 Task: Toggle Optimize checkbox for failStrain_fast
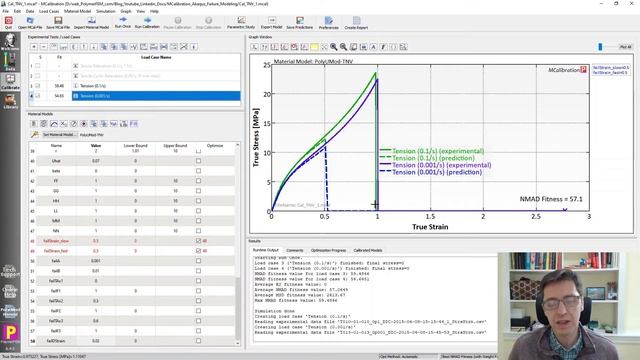pos(198,251)
